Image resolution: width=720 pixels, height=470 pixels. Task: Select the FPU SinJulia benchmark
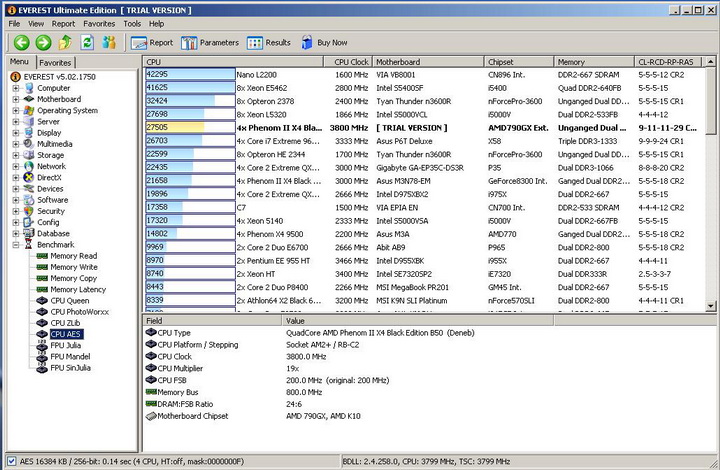[70, 368]
